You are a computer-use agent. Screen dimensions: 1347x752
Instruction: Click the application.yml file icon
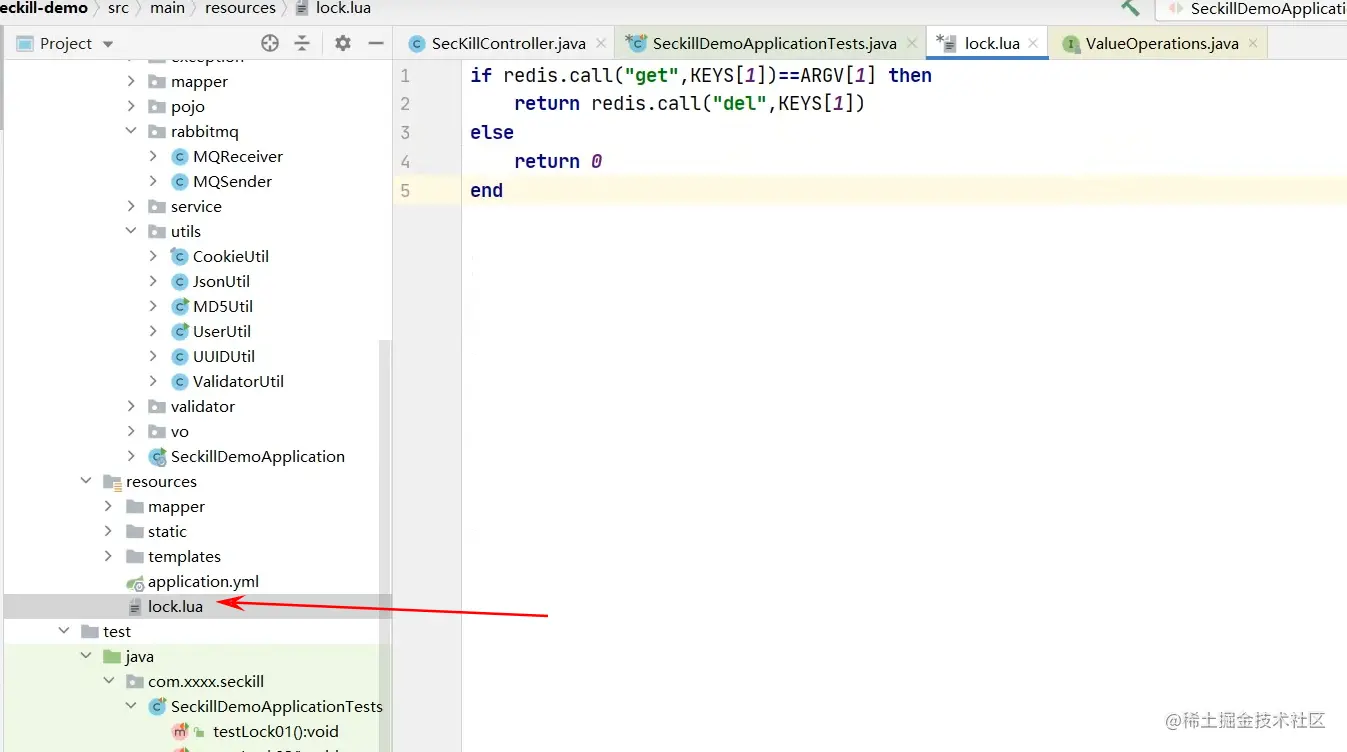pos(135,582)
